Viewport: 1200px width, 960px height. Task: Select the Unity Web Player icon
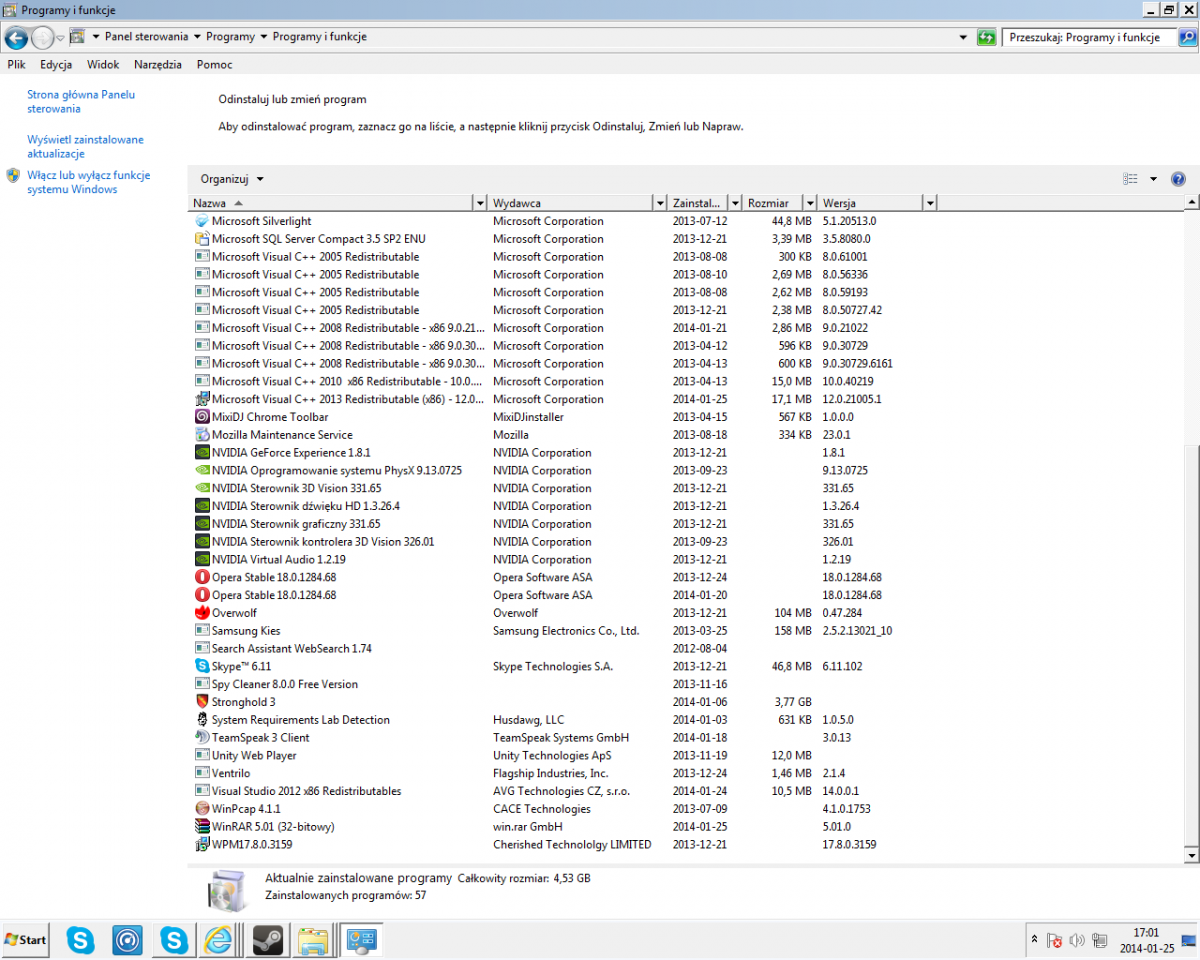click(201, 756)
